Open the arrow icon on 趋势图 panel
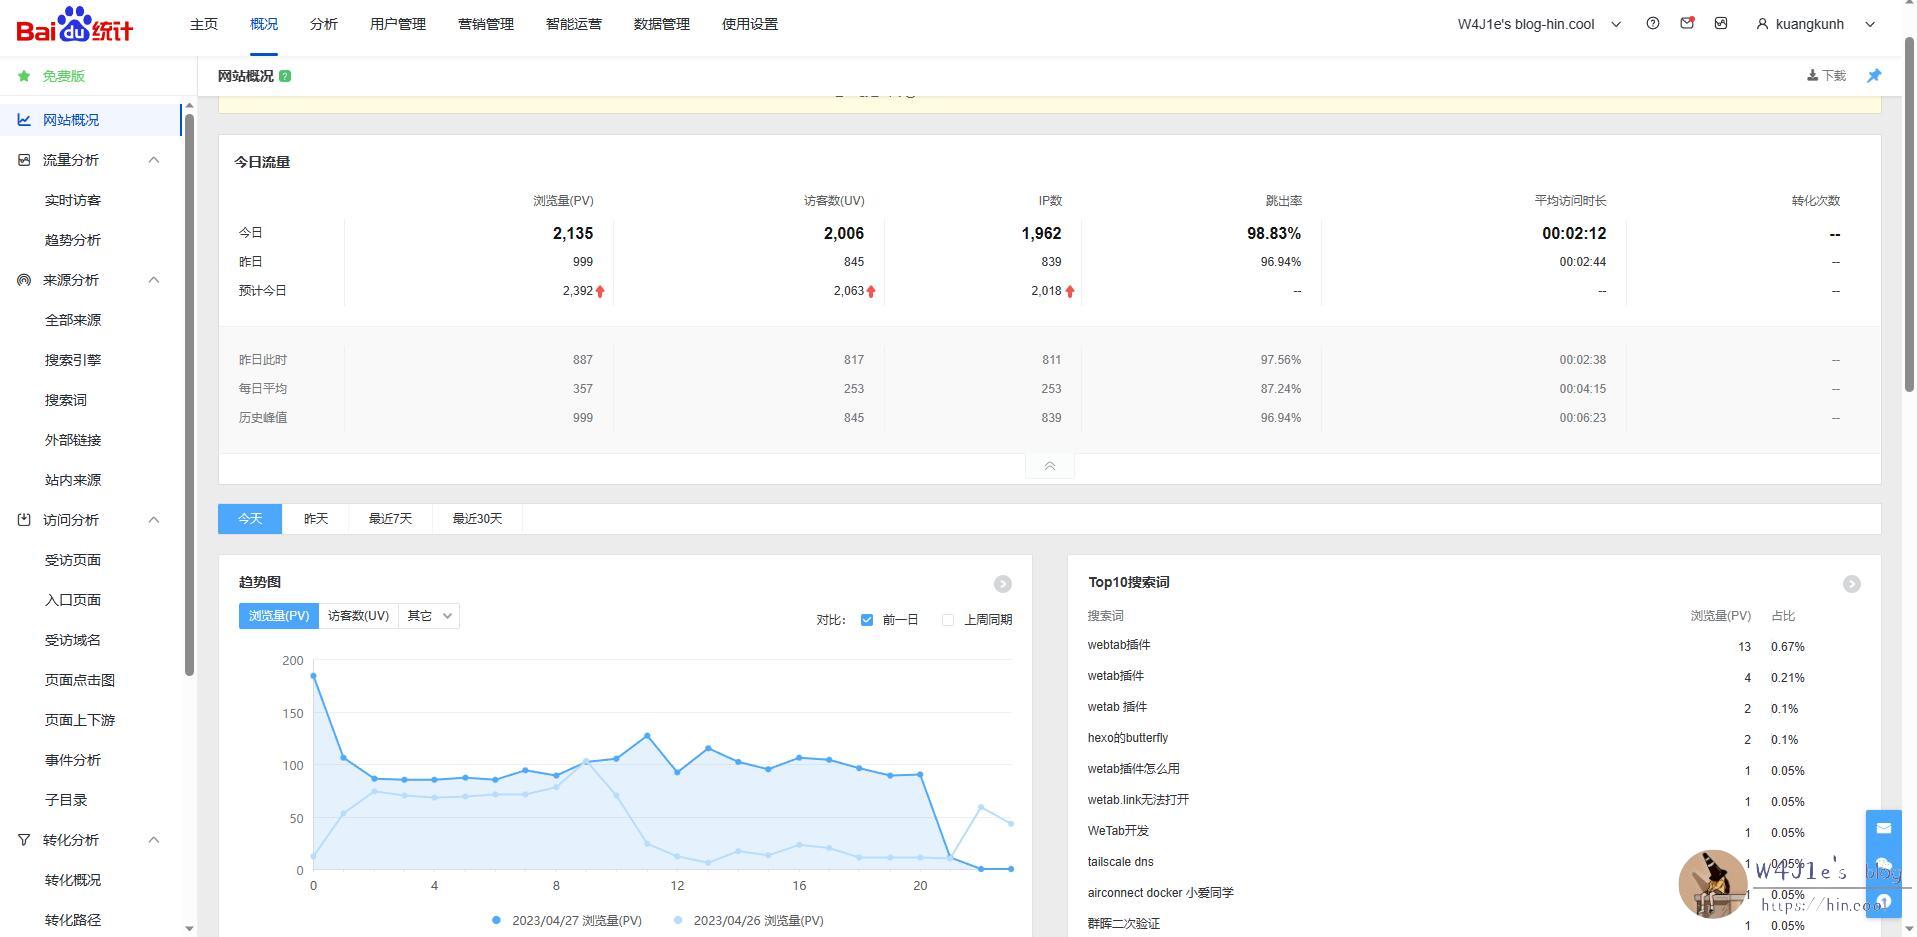Viewport: 1917px width, 937px height. coord(1002,584)
